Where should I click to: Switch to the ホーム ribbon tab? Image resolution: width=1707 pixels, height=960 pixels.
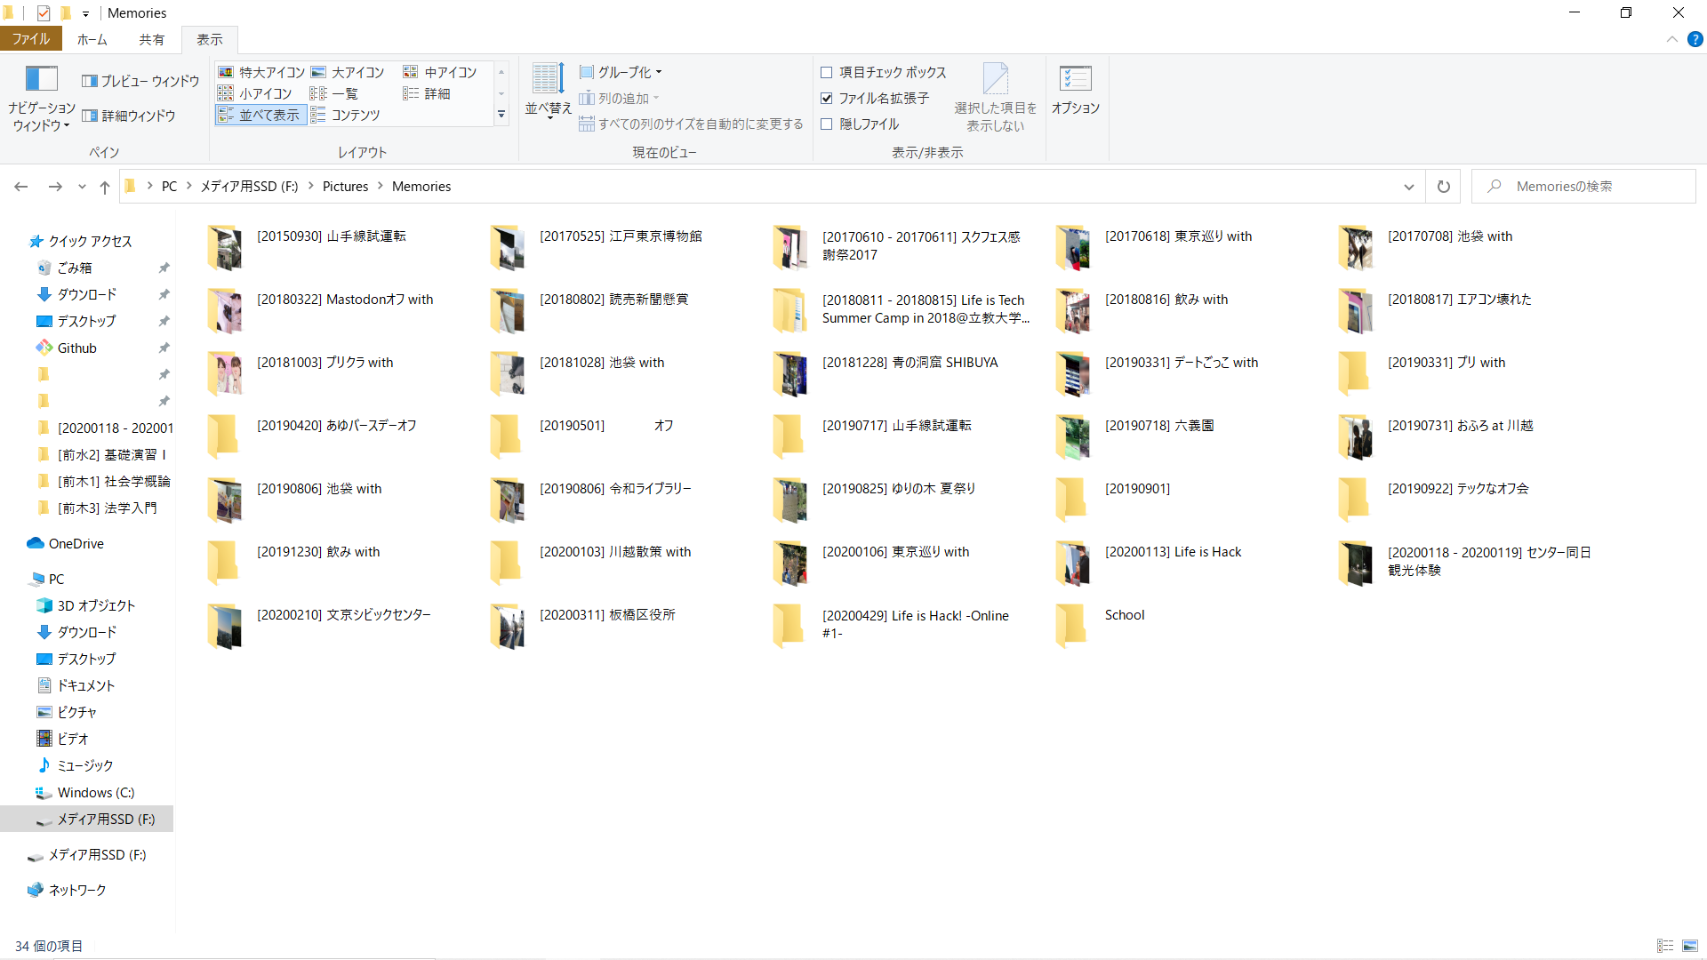92,40
